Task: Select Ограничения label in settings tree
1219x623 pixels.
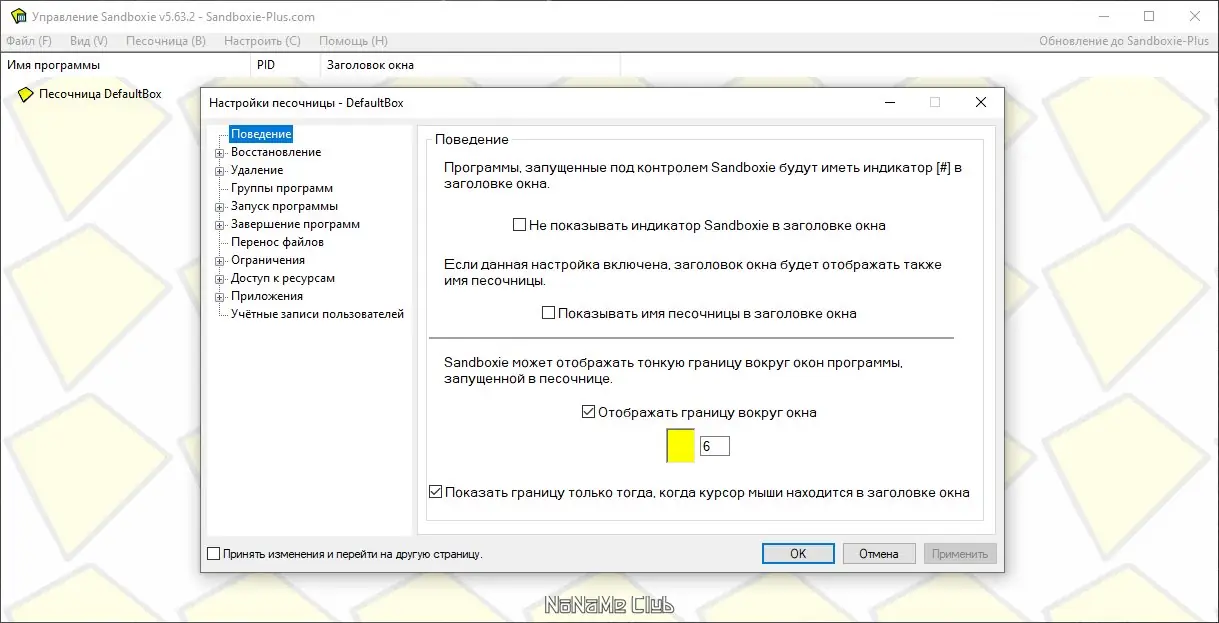Action: pos(268,260)
